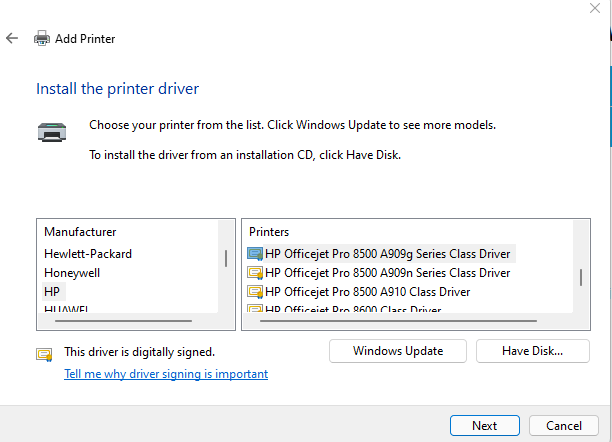Click the digitally signed certificate icon
Screen dimensions: 612x442
pyautogui.click(x=44, y=355)
